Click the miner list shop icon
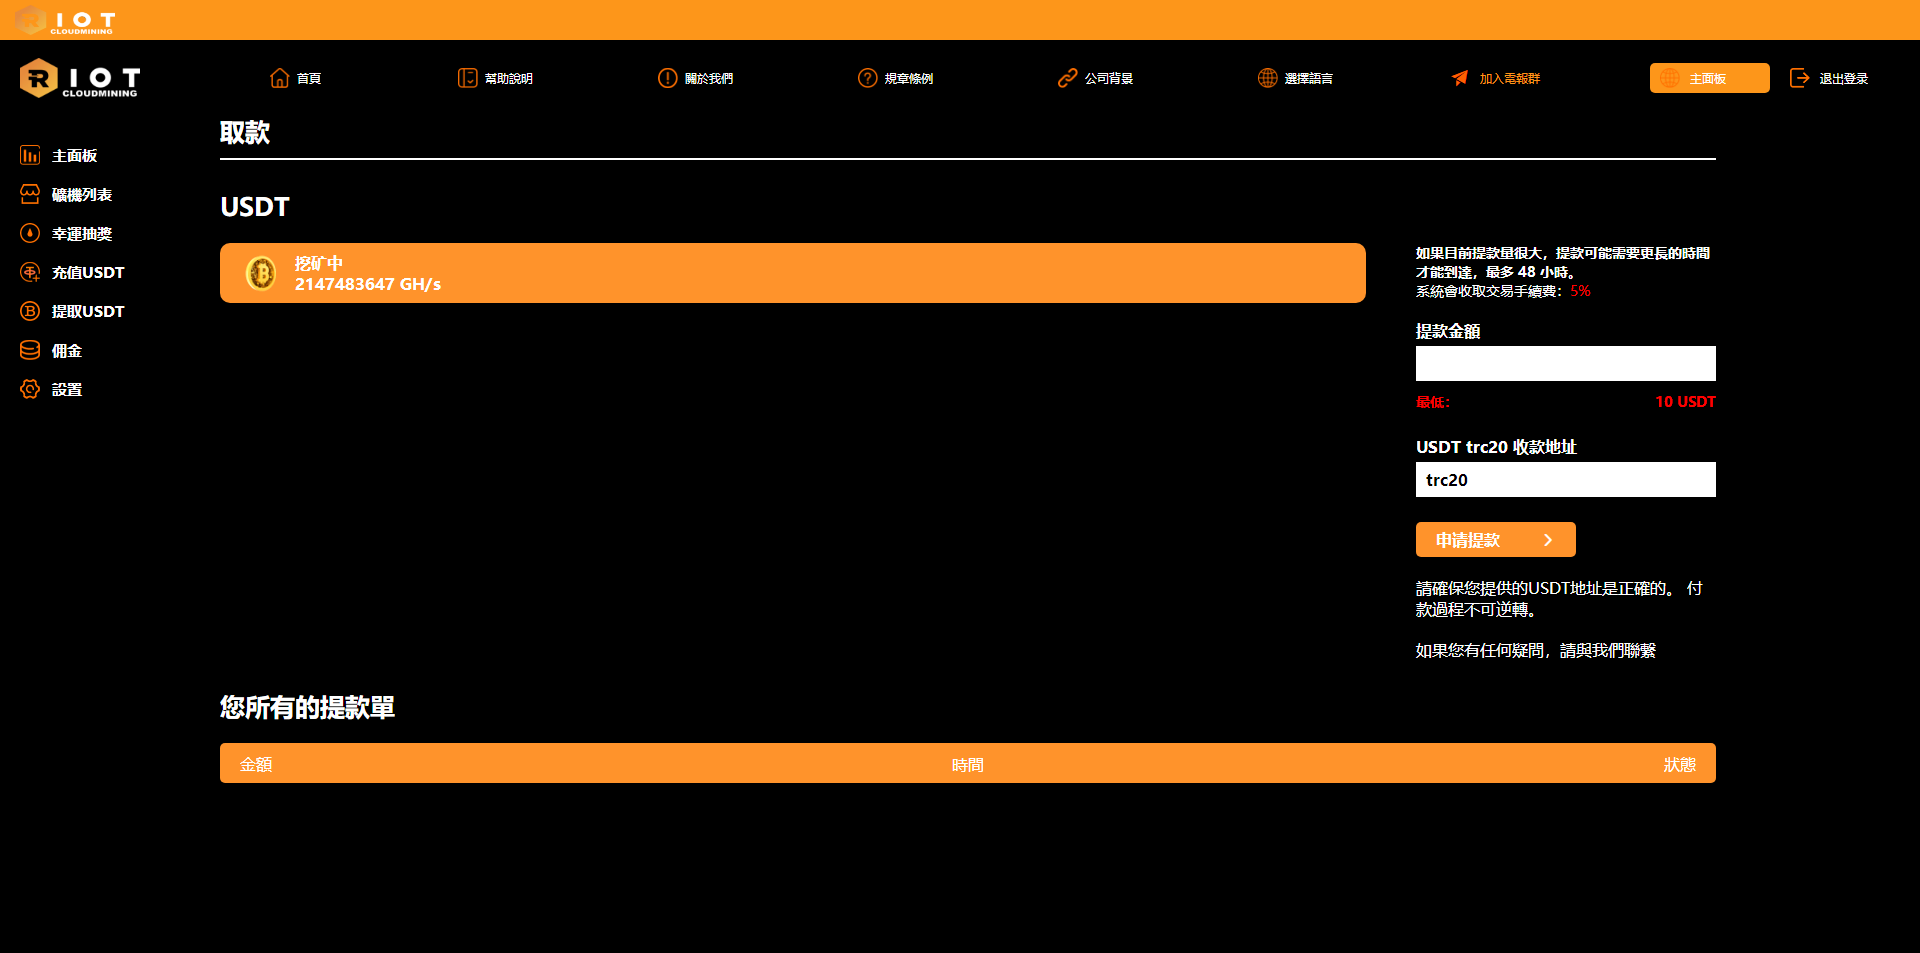Viewport: 1920px width, 953px height. coord(30,194)
